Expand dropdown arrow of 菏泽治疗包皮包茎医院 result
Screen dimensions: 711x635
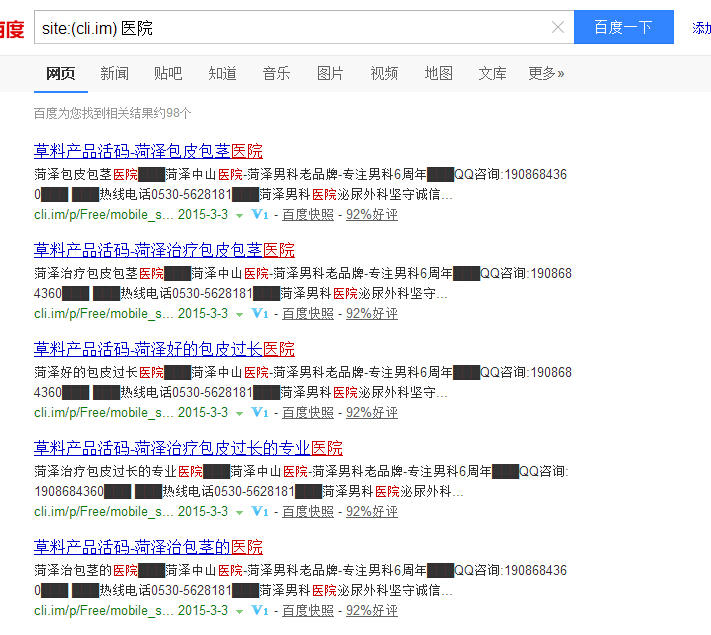click(x=239, y=314)
